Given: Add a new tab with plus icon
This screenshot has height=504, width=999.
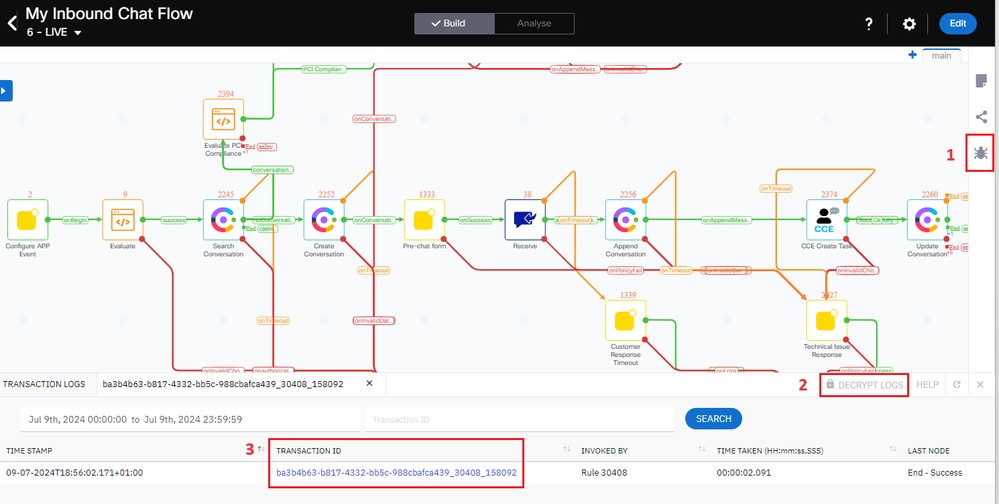Looking at the screenshot, I should click(x=912, y=55).
